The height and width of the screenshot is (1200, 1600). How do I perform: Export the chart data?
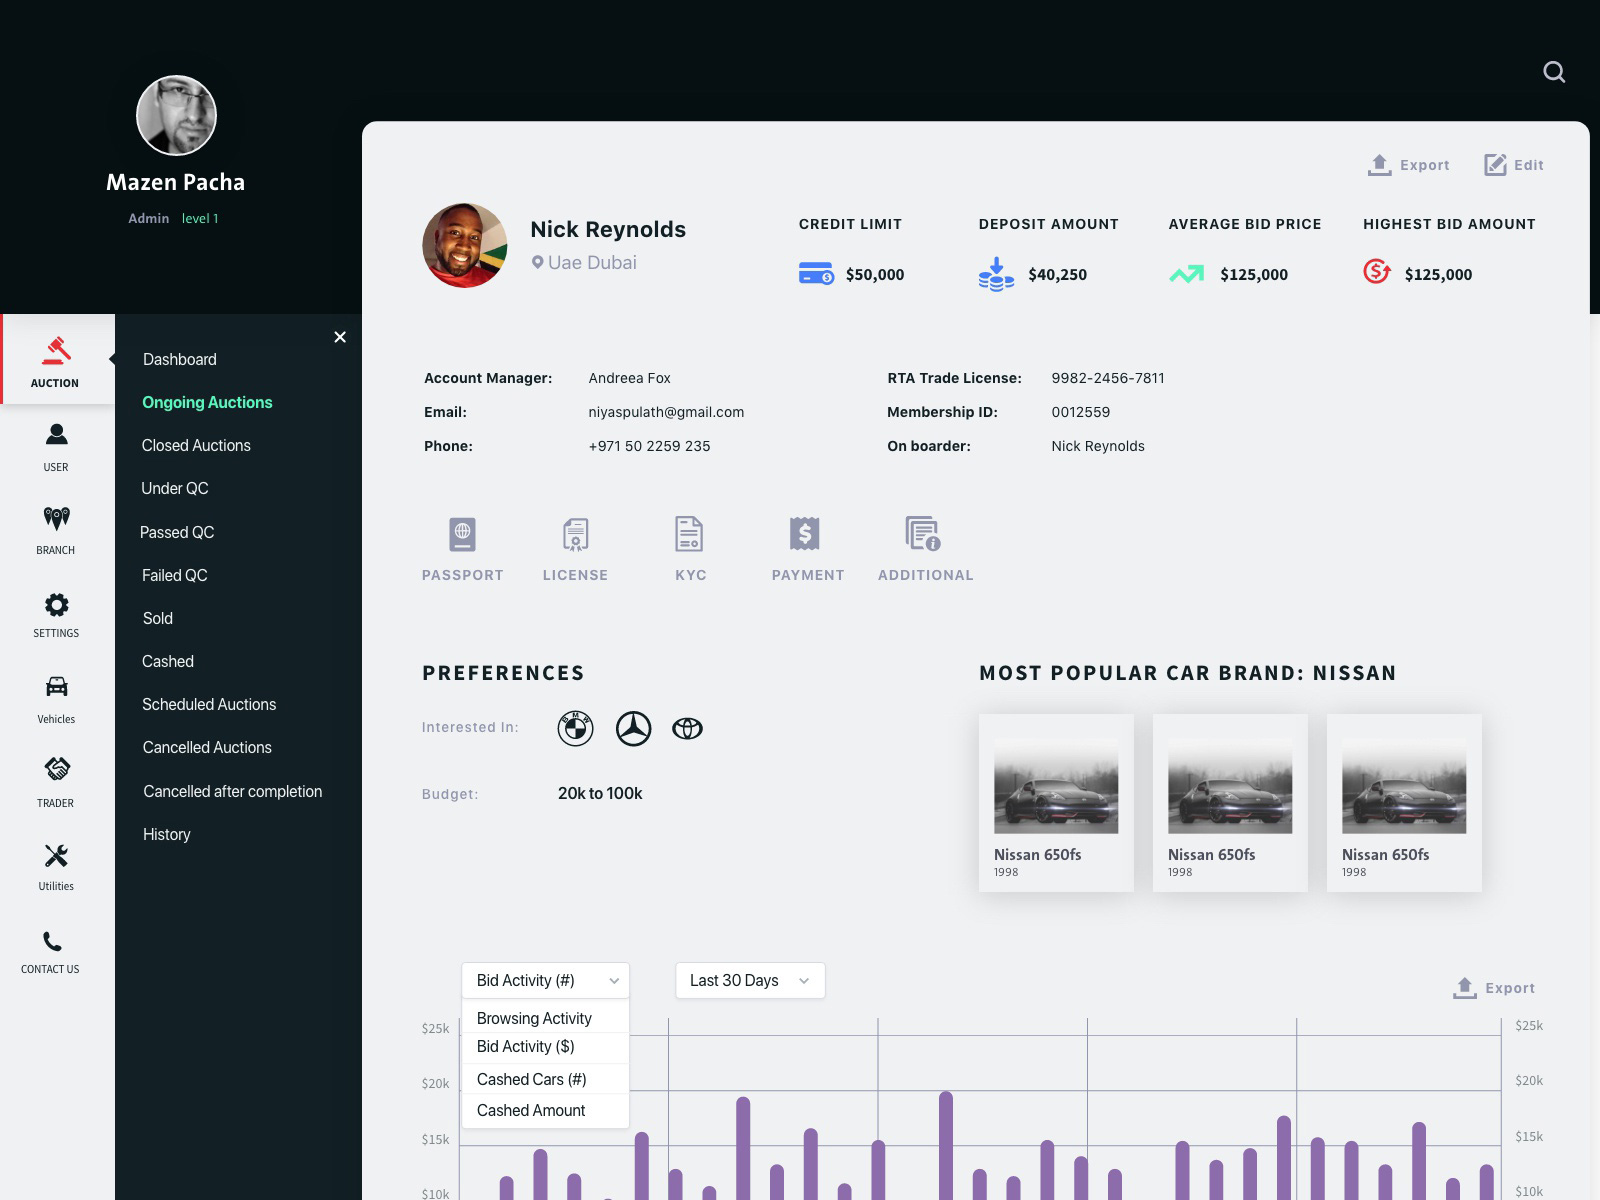1495,988
